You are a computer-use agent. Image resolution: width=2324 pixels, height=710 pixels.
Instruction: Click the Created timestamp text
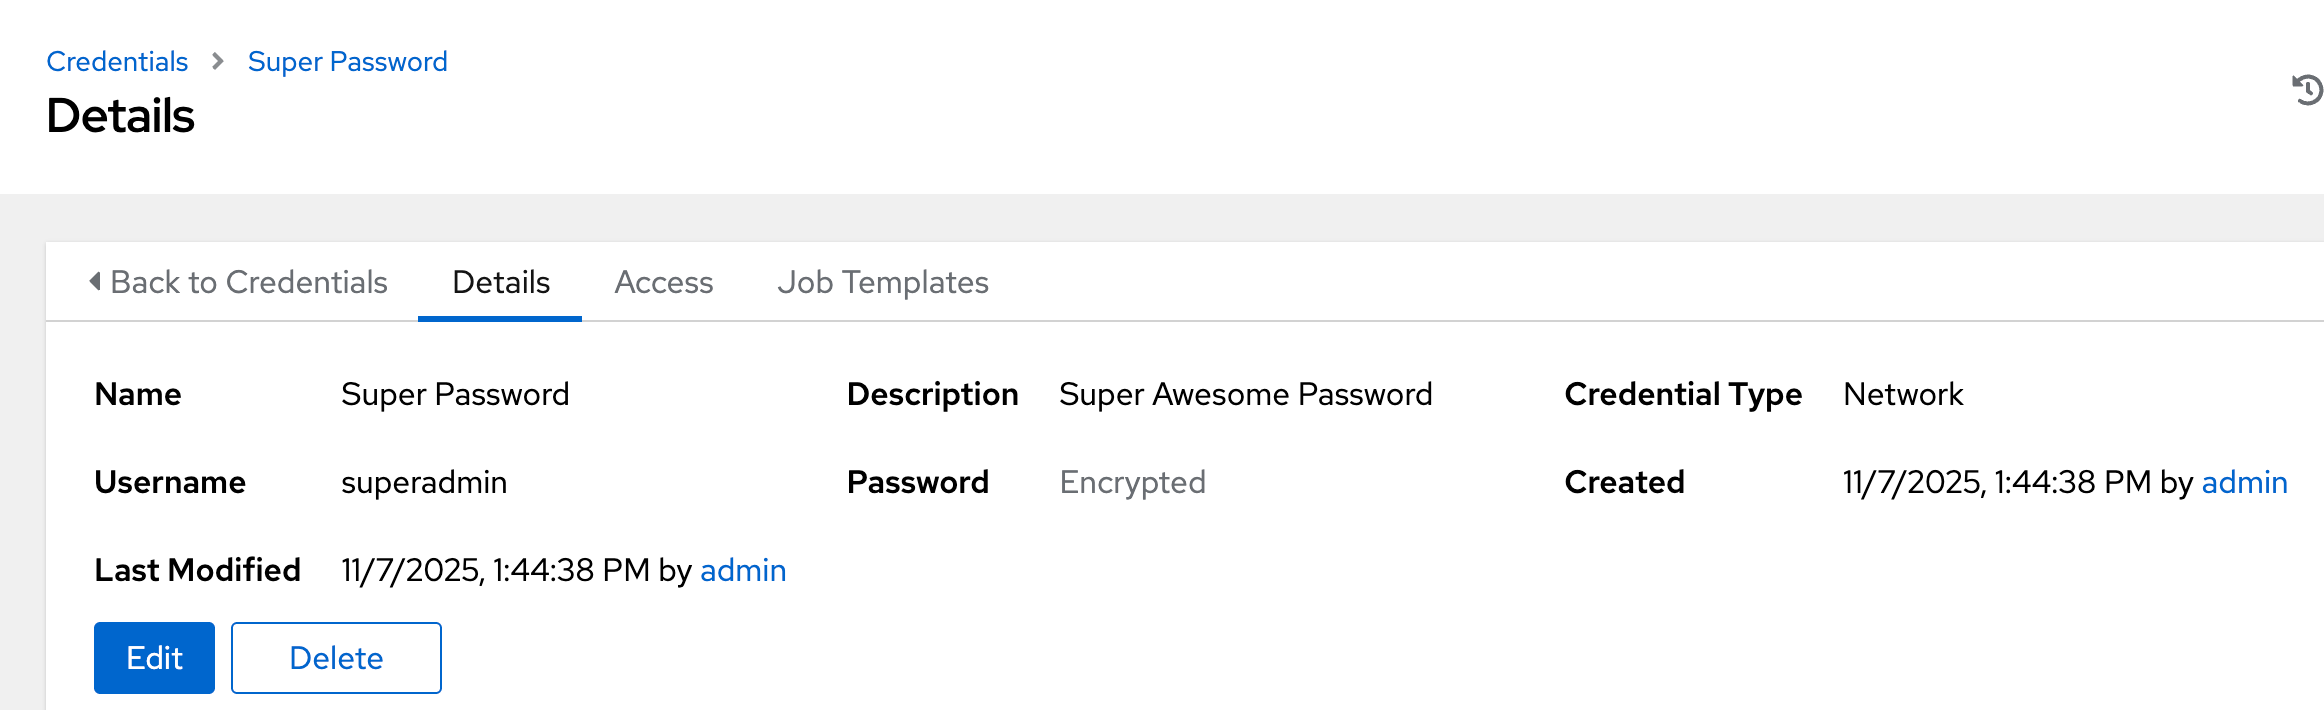point(1996,483)
